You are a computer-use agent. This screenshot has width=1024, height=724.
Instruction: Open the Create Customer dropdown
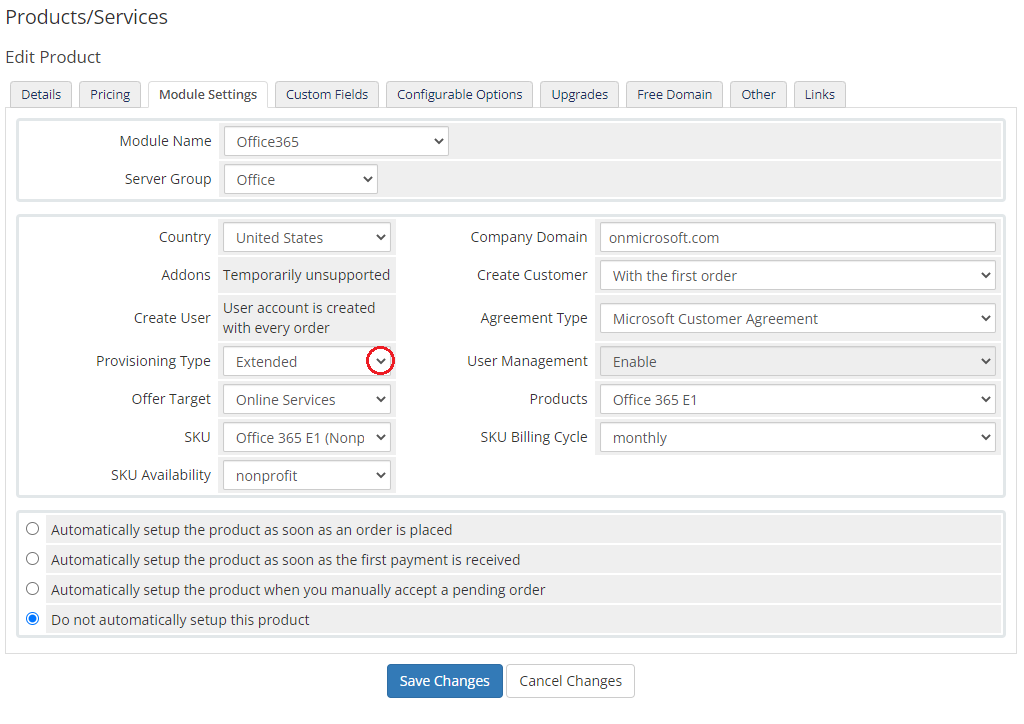click(x=797, y=276)
